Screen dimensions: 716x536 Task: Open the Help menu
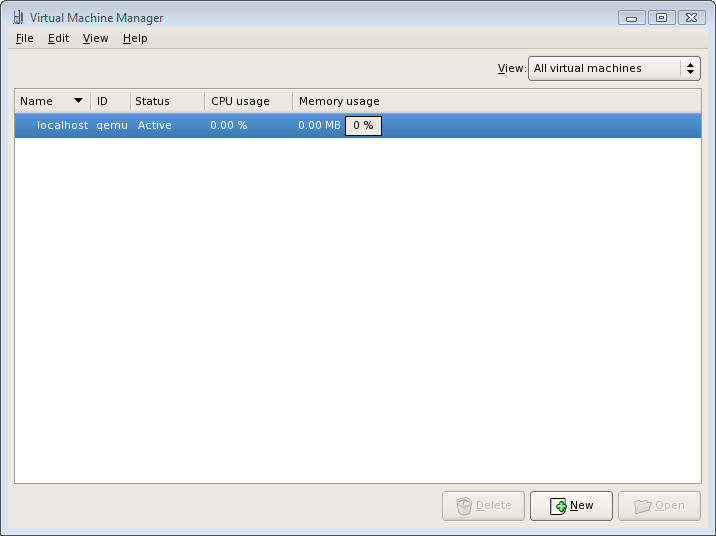coord(135,38)
